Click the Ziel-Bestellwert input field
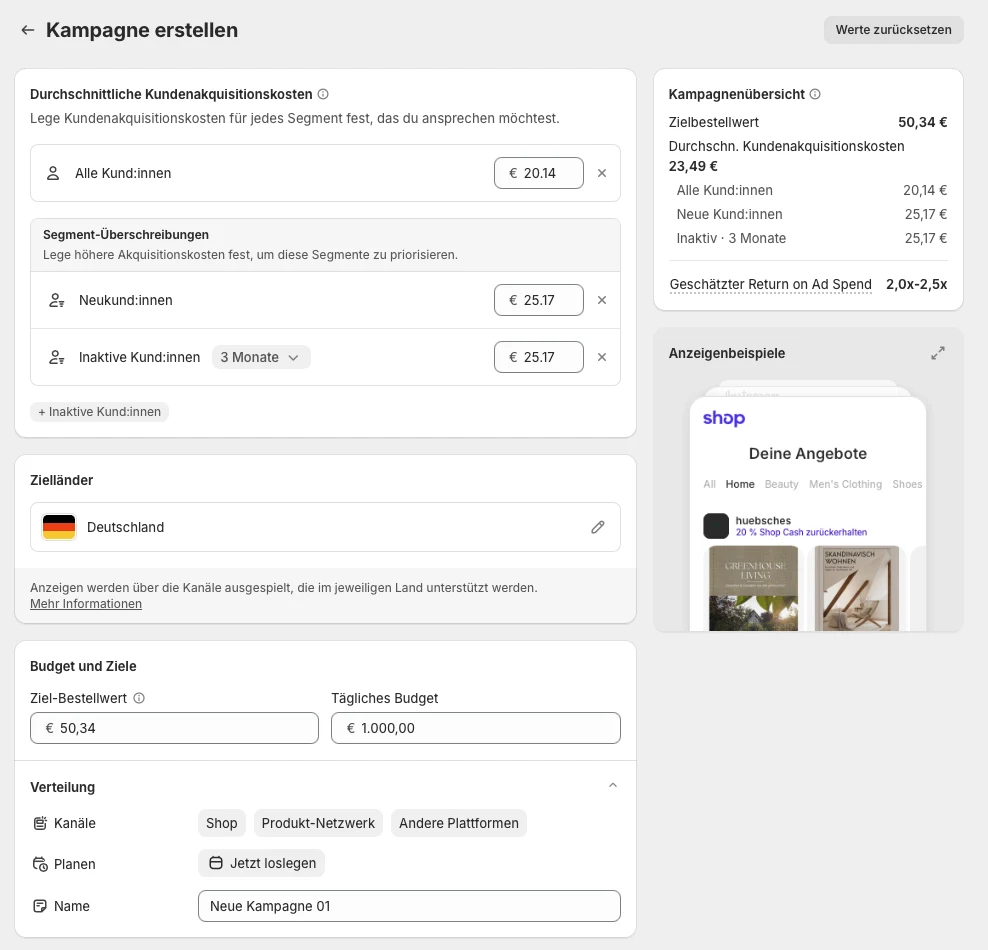 [x=175, y=728]
